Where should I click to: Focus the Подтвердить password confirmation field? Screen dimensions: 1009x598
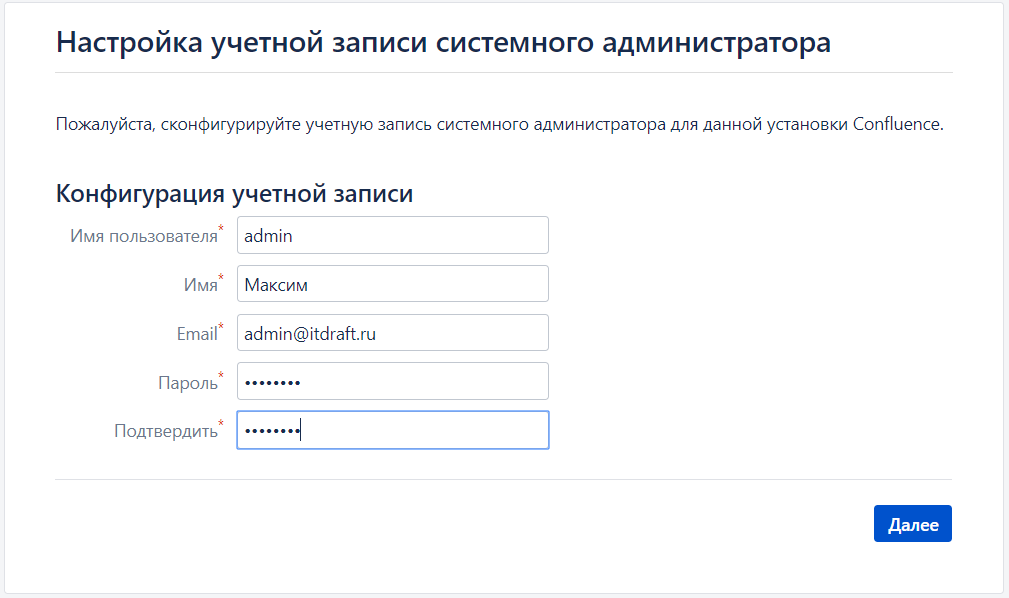[392, 431]
